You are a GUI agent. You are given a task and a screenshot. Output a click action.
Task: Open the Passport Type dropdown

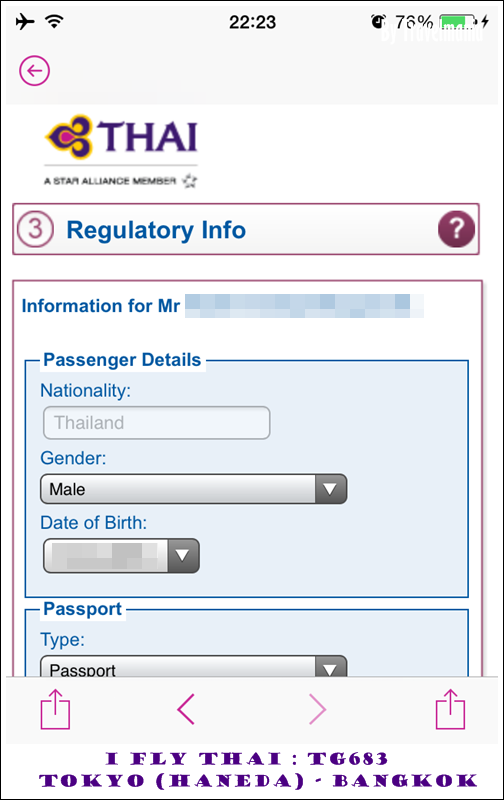(x=194, y=666)
